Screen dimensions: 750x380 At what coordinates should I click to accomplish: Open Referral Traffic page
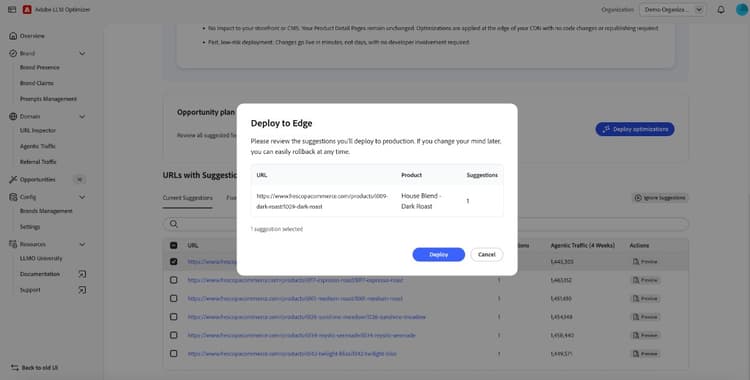[x=38, y=162]
